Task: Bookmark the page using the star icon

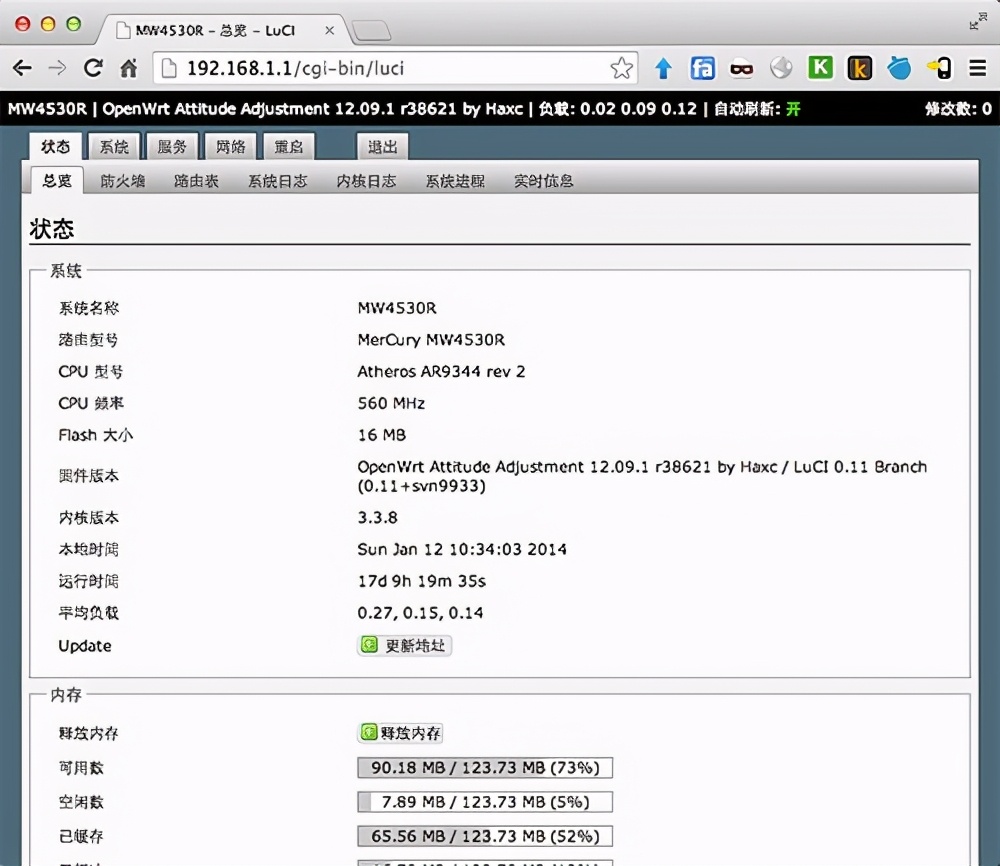Action: click(621, 68)
